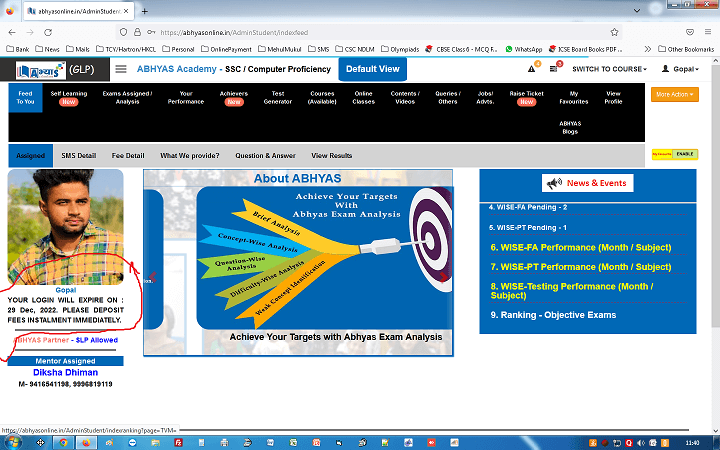Screen dimensions: 720x450
Task: Open the messages list icon with badge
Action: [554, 69]
